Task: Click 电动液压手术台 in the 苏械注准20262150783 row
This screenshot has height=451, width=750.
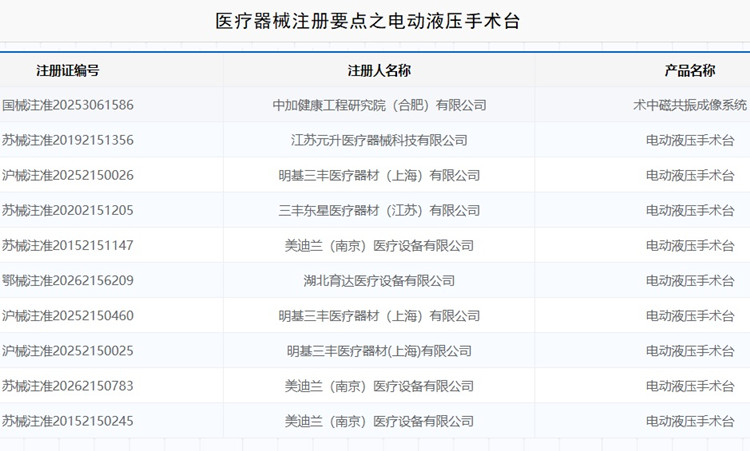Action: click(690, 386)
